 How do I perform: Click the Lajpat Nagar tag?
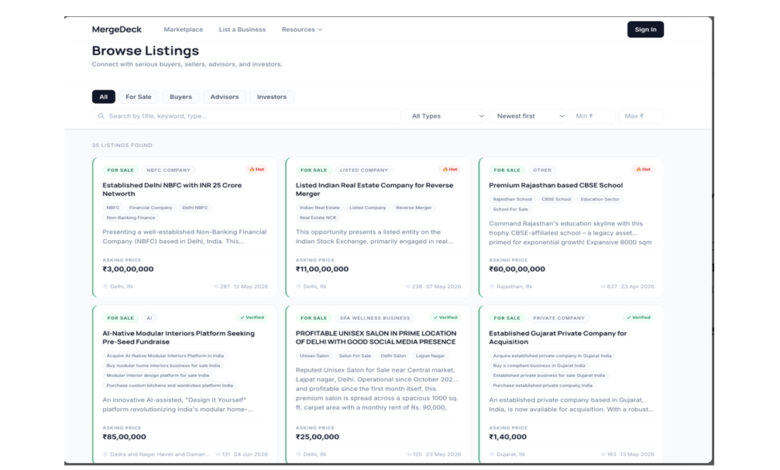click(430, 356)
